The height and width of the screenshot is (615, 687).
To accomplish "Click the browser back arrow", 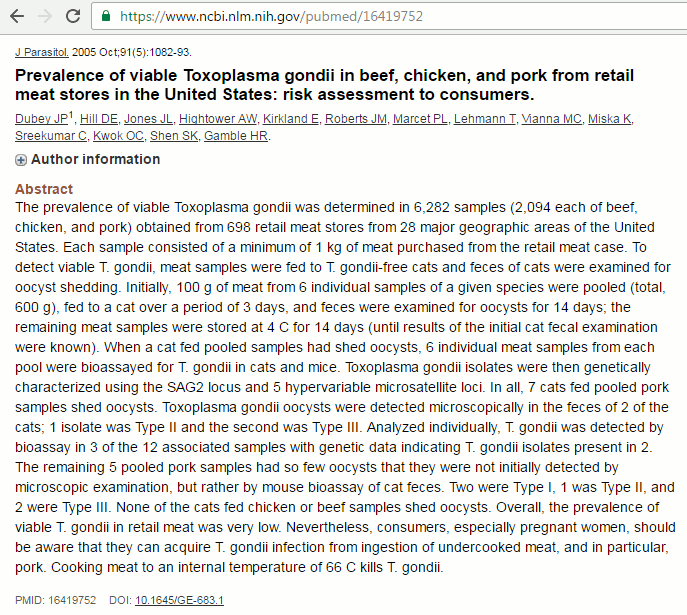I will click(17, 17).
